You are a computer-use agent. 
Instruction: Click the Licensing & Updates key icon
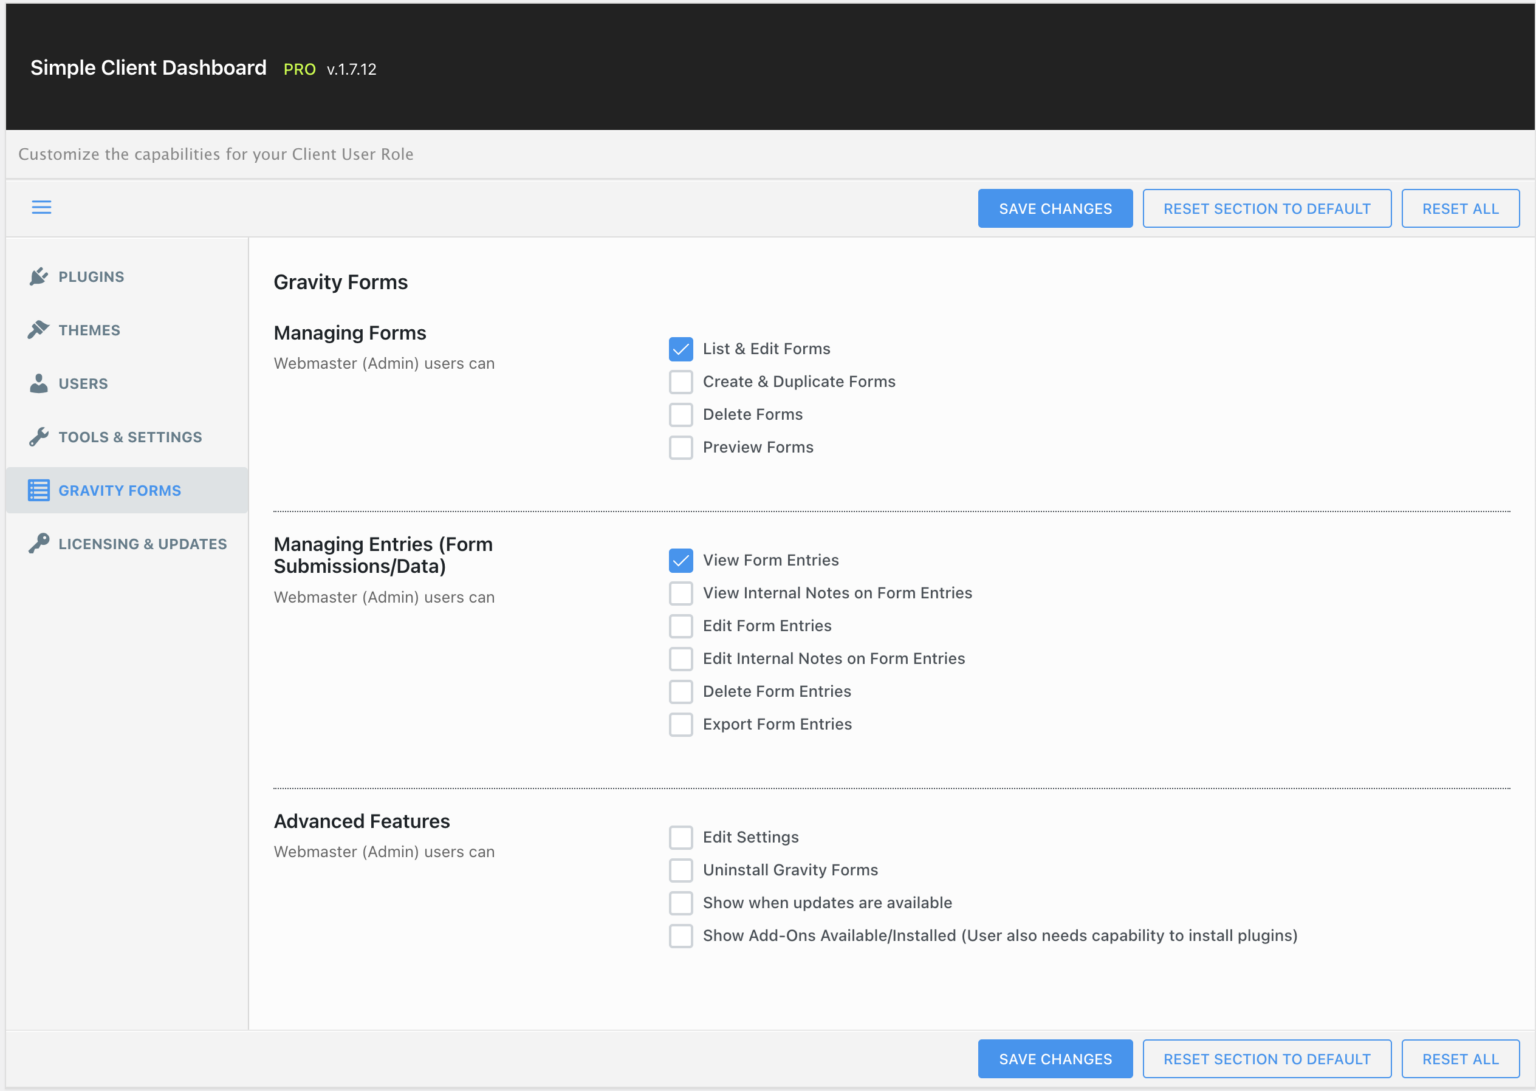pyautogui.click(x=38, y=543)
